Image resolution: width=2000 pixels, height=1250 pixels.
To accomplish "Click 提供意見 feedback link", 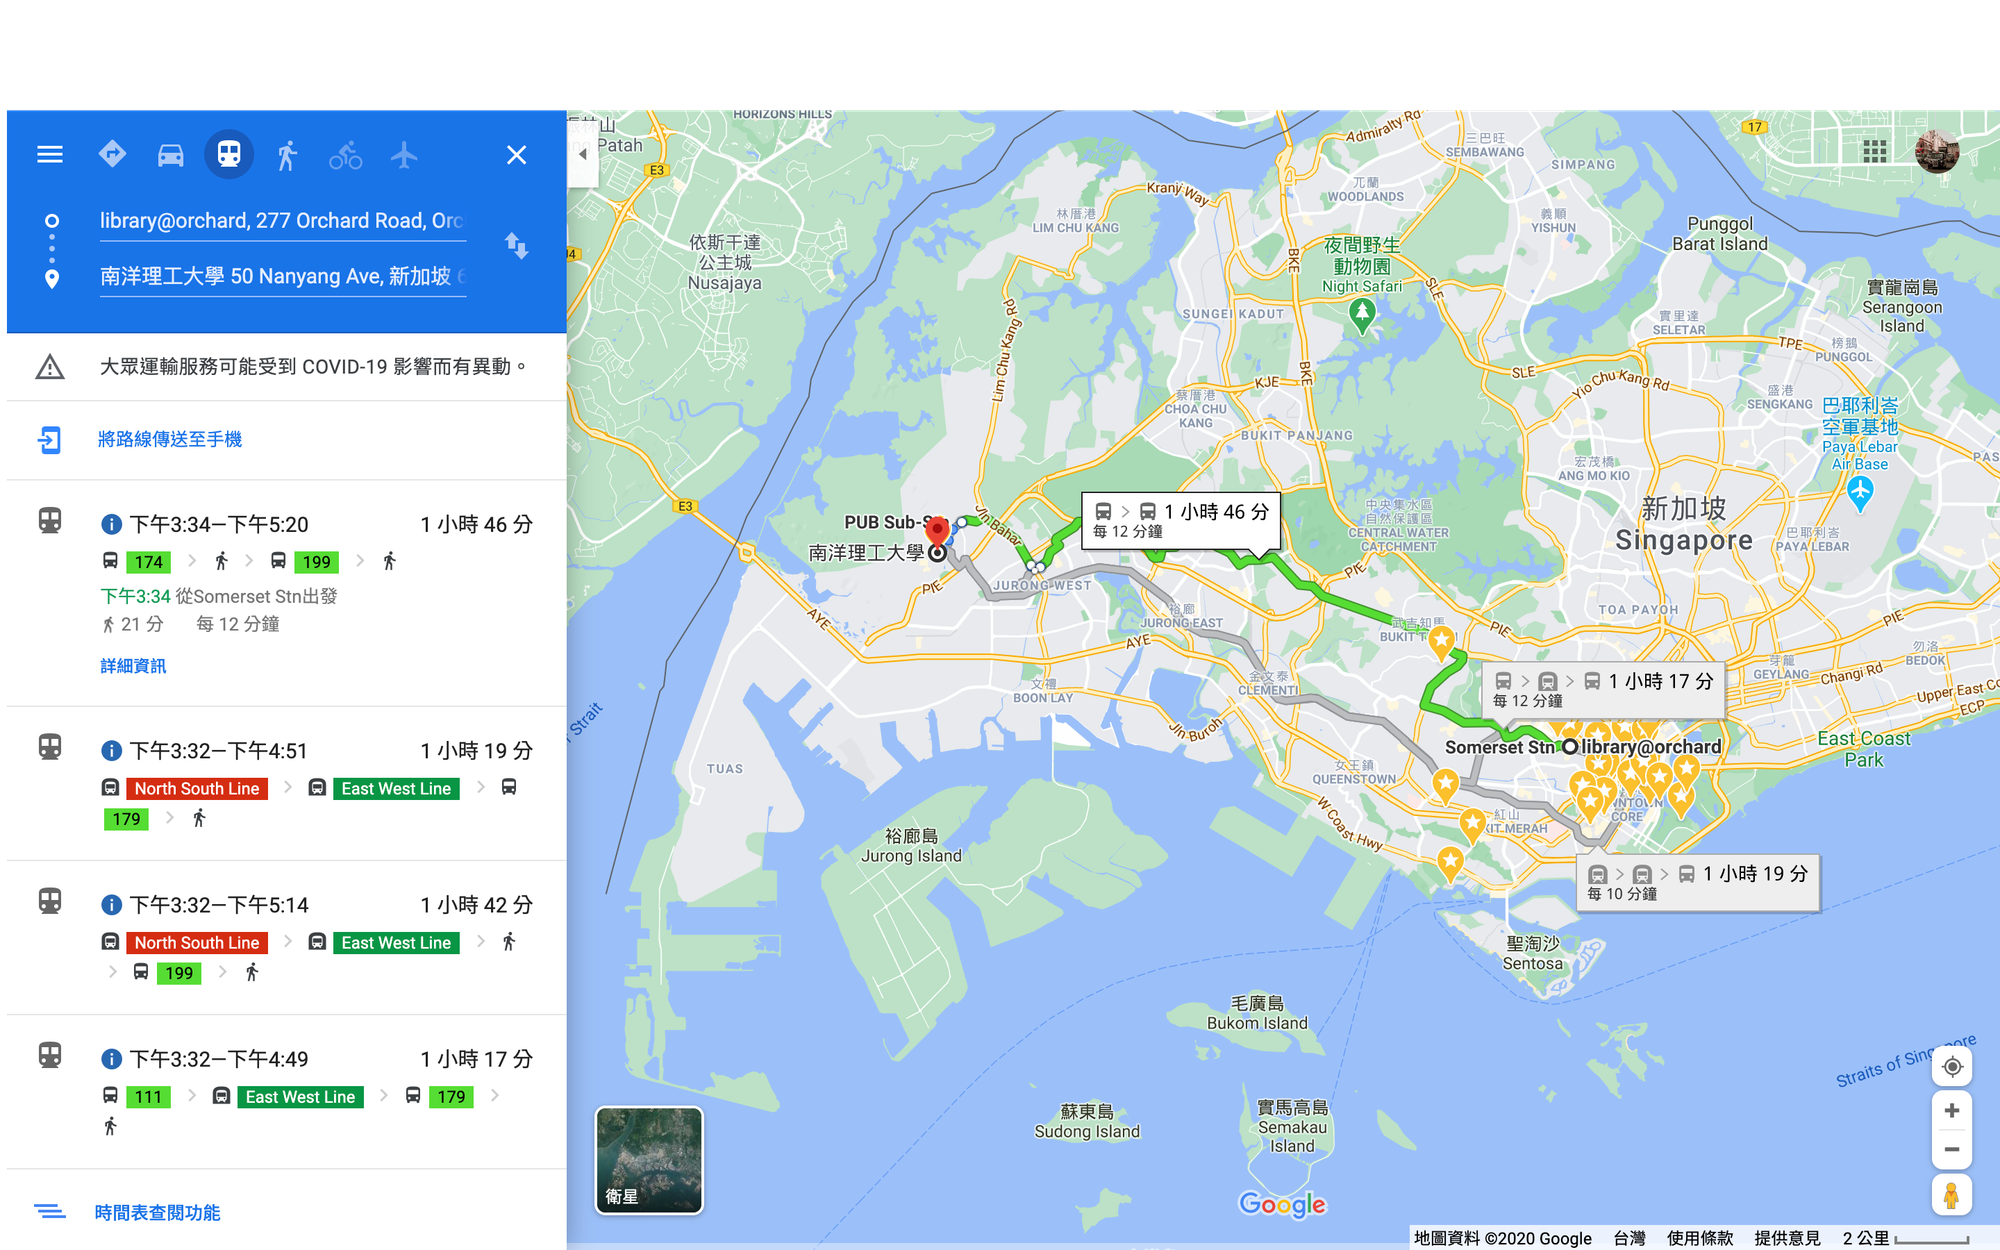I will pos(1788,1238).
